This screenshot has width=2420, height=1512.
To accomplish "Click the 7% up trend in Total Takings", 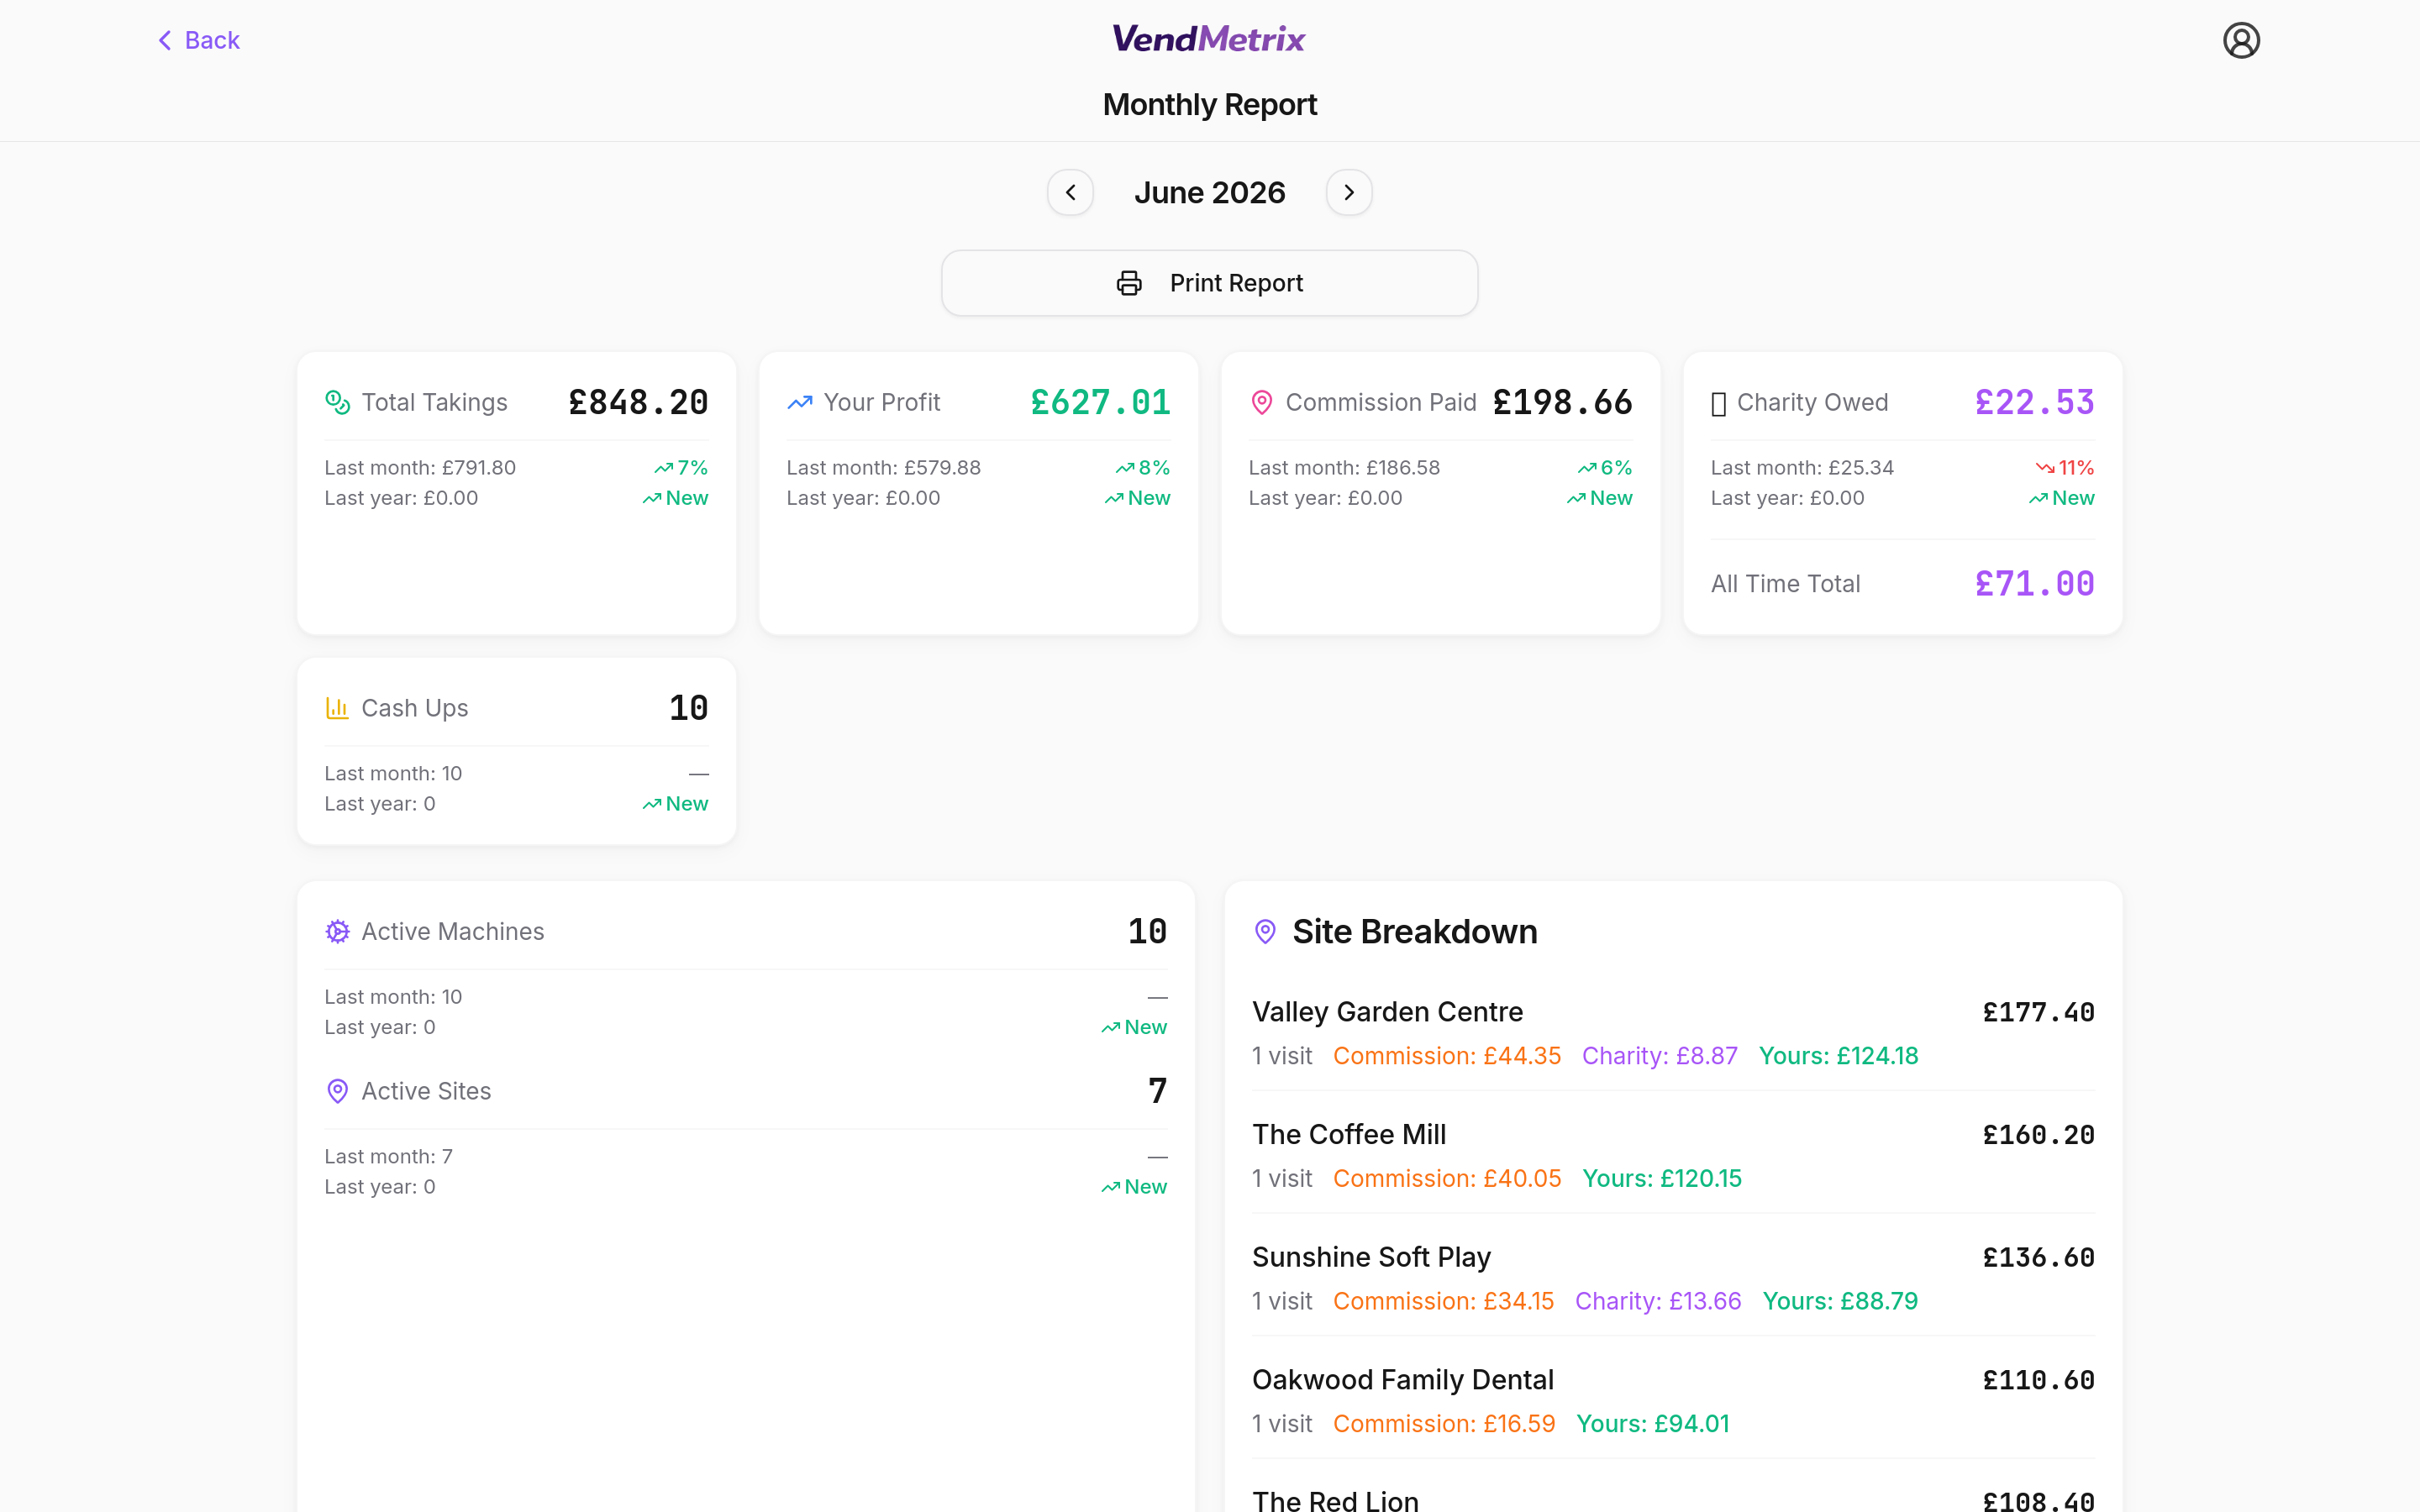I will tap(681, 468).
